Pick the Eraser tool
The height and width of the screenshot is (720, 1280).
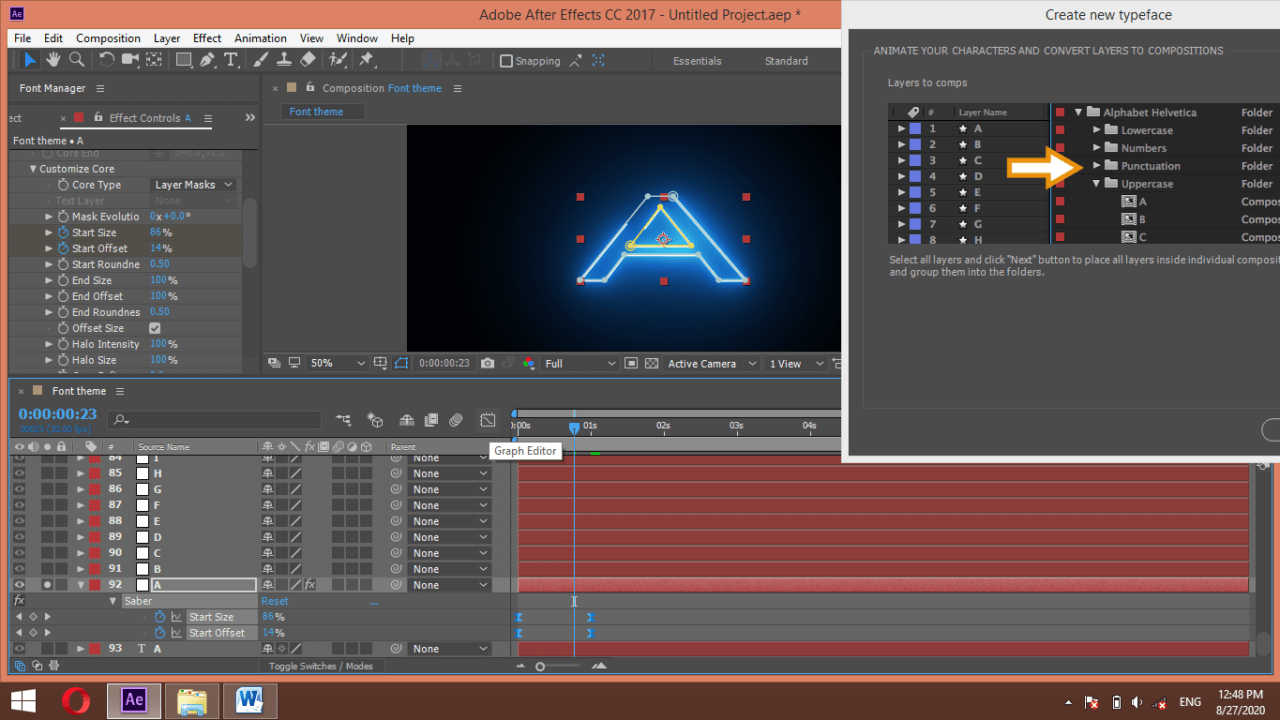pos(308,60)
